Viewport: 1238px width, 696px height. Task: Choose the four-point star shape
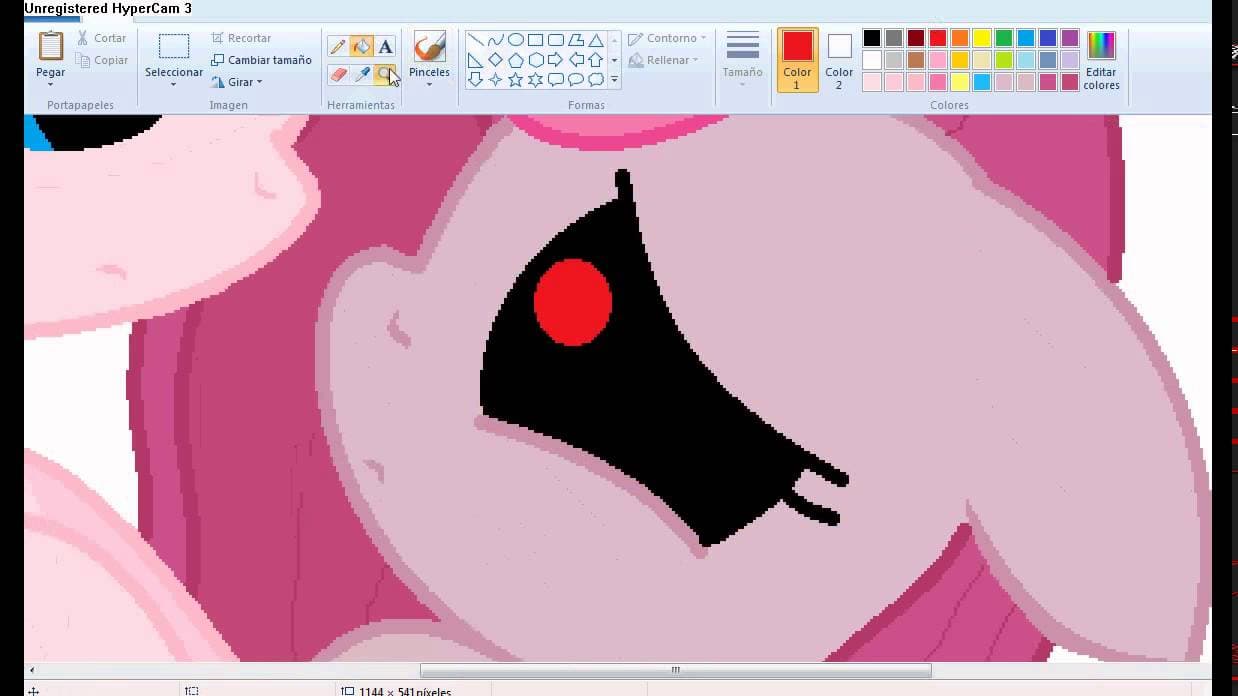click(496, 79)
